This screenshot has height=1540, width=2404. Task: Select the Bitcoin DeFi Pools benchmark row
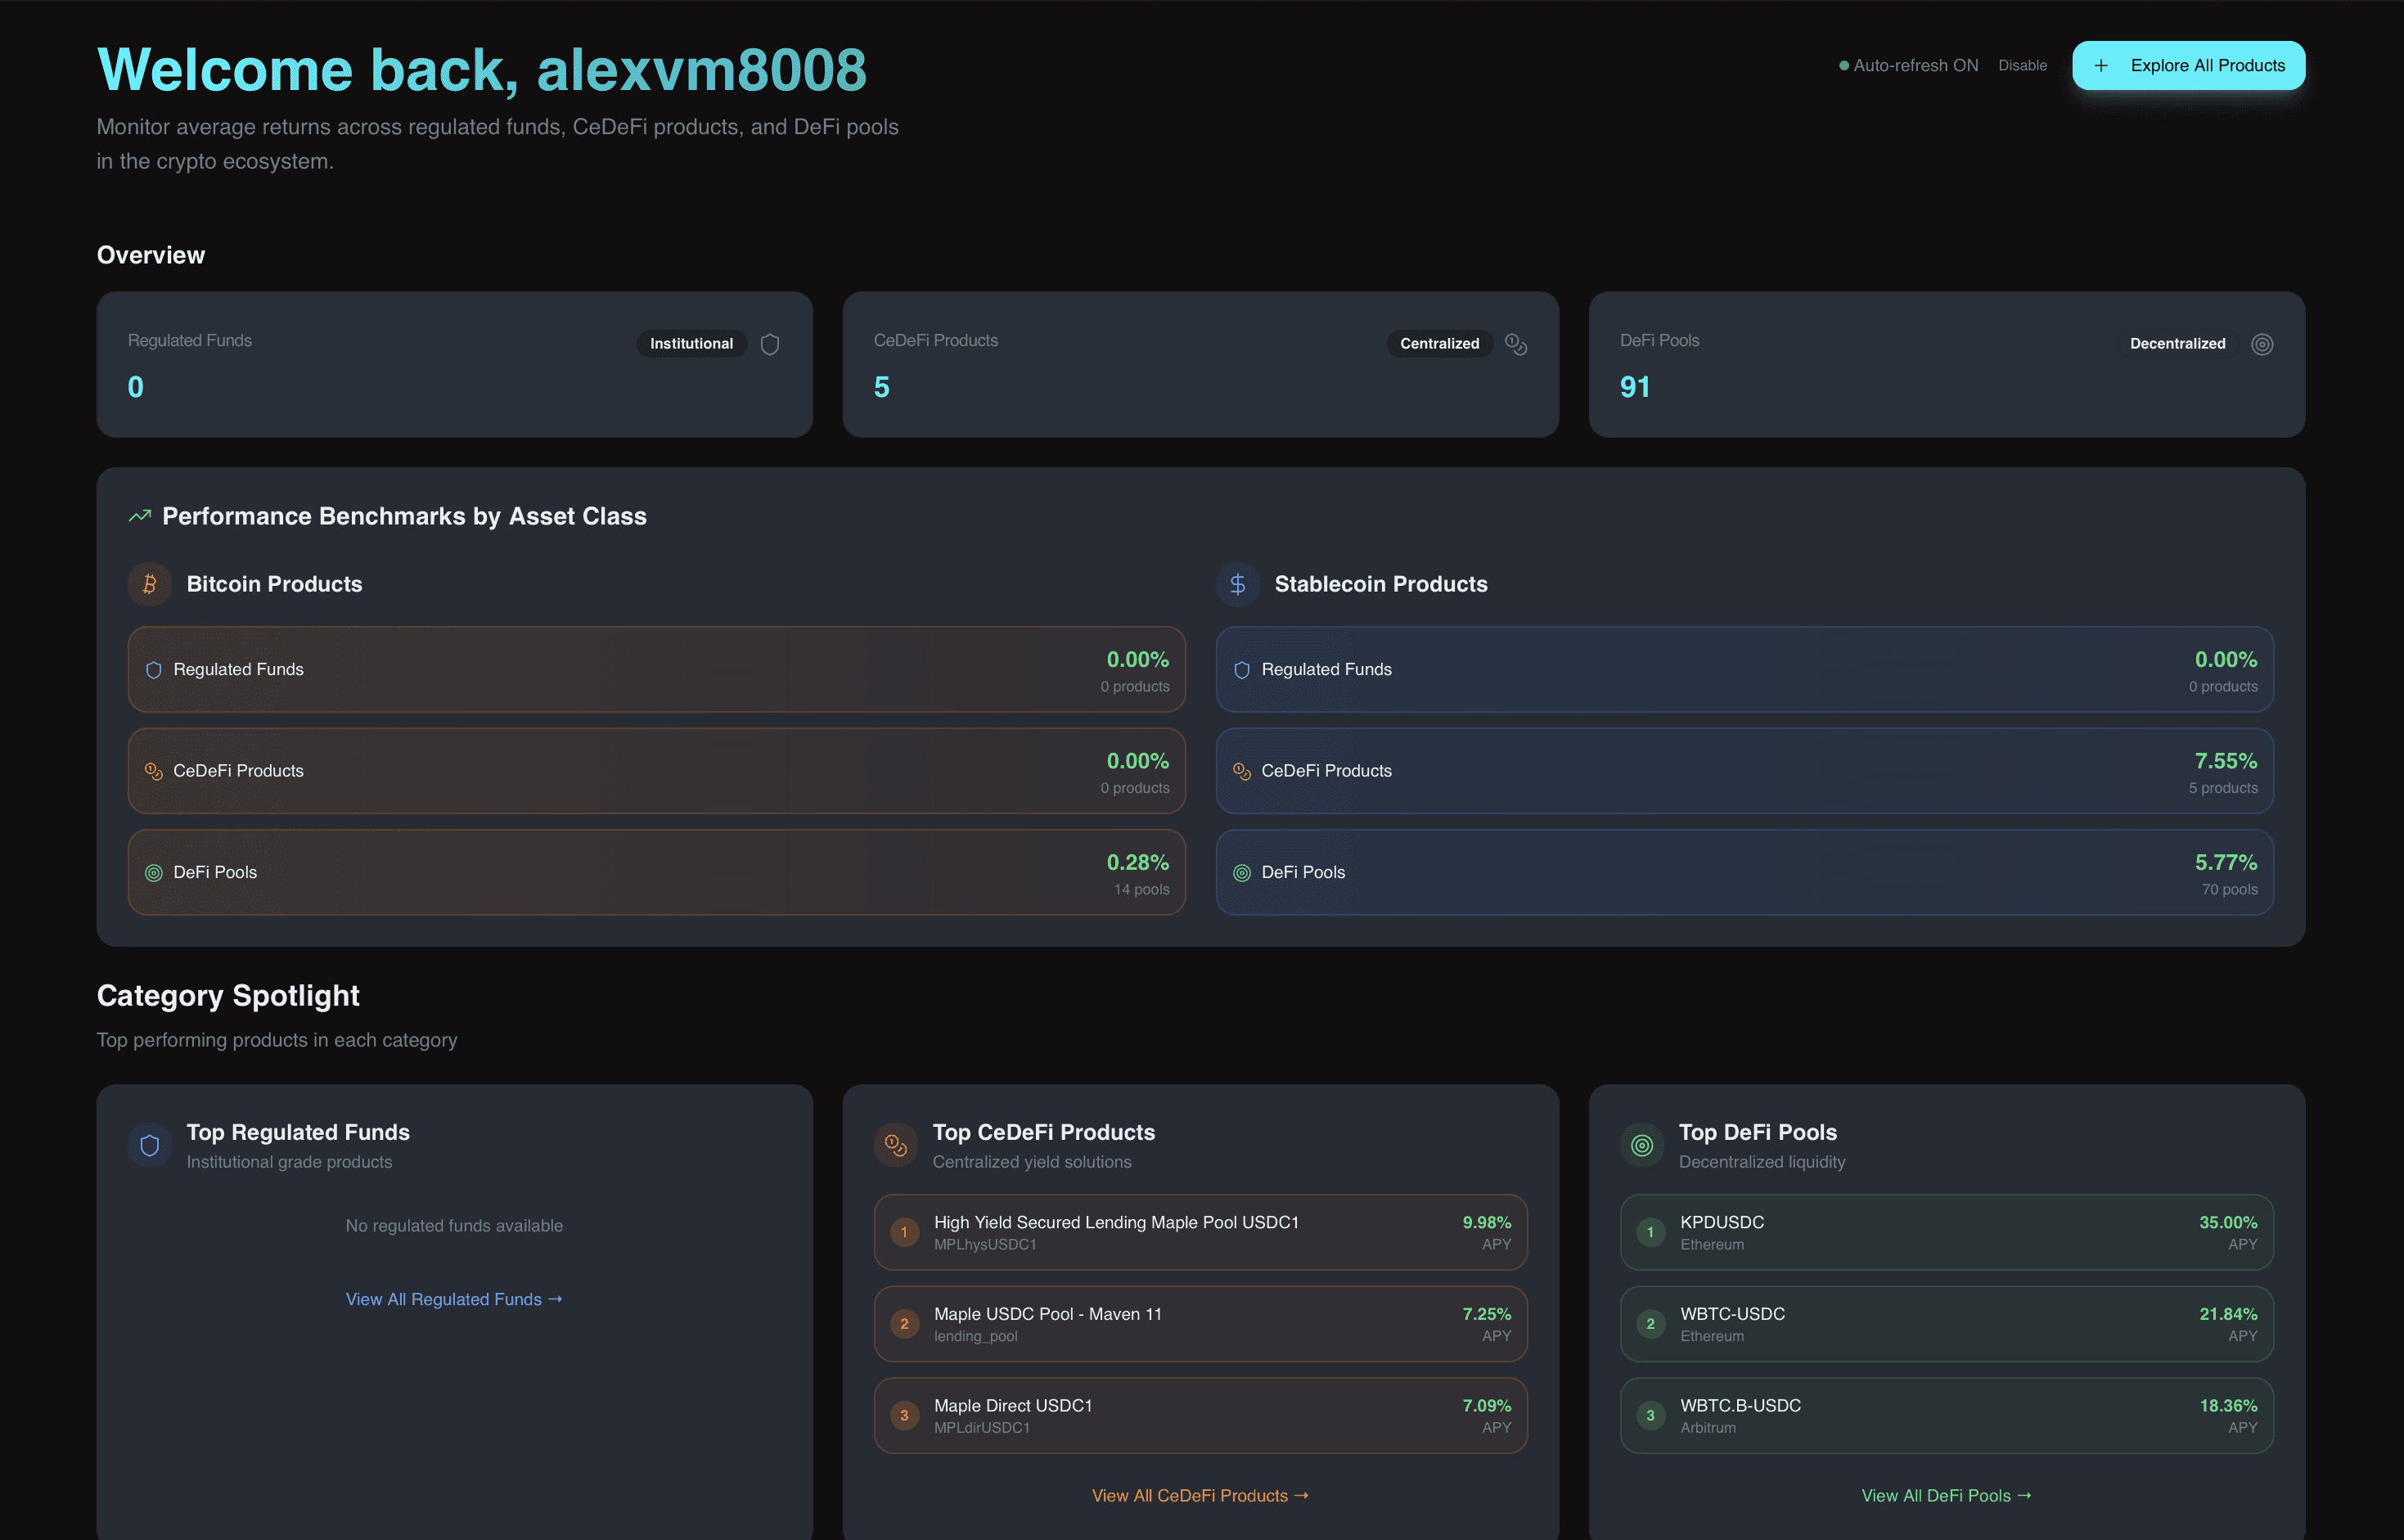coord(656,873)
